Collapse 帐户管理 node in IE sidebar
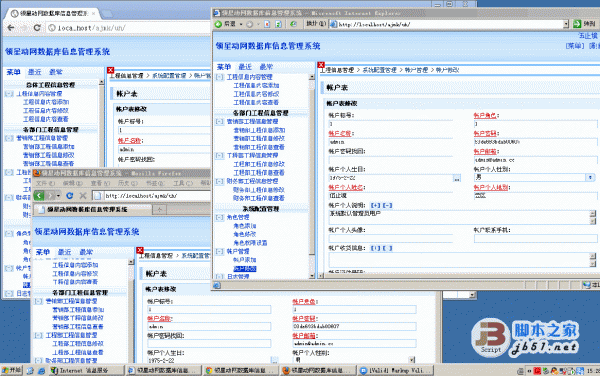This screenshot has height=376, width=600. pyautogui.click(x=220, y=251)
